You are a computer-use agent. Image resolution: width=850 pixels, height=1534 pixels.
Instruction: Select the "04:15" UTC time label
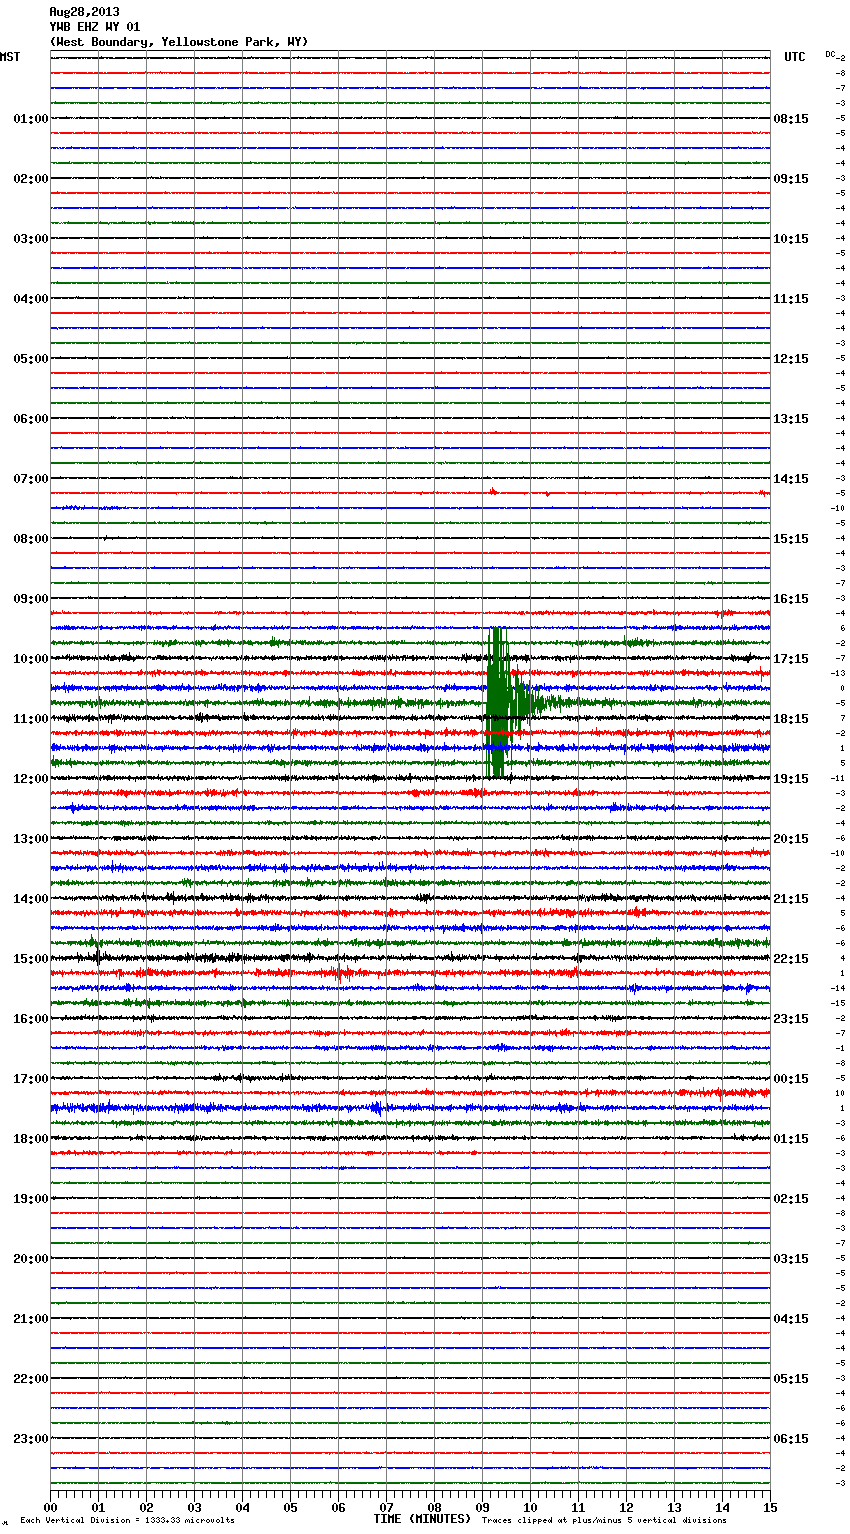[x=791, y=1319]
